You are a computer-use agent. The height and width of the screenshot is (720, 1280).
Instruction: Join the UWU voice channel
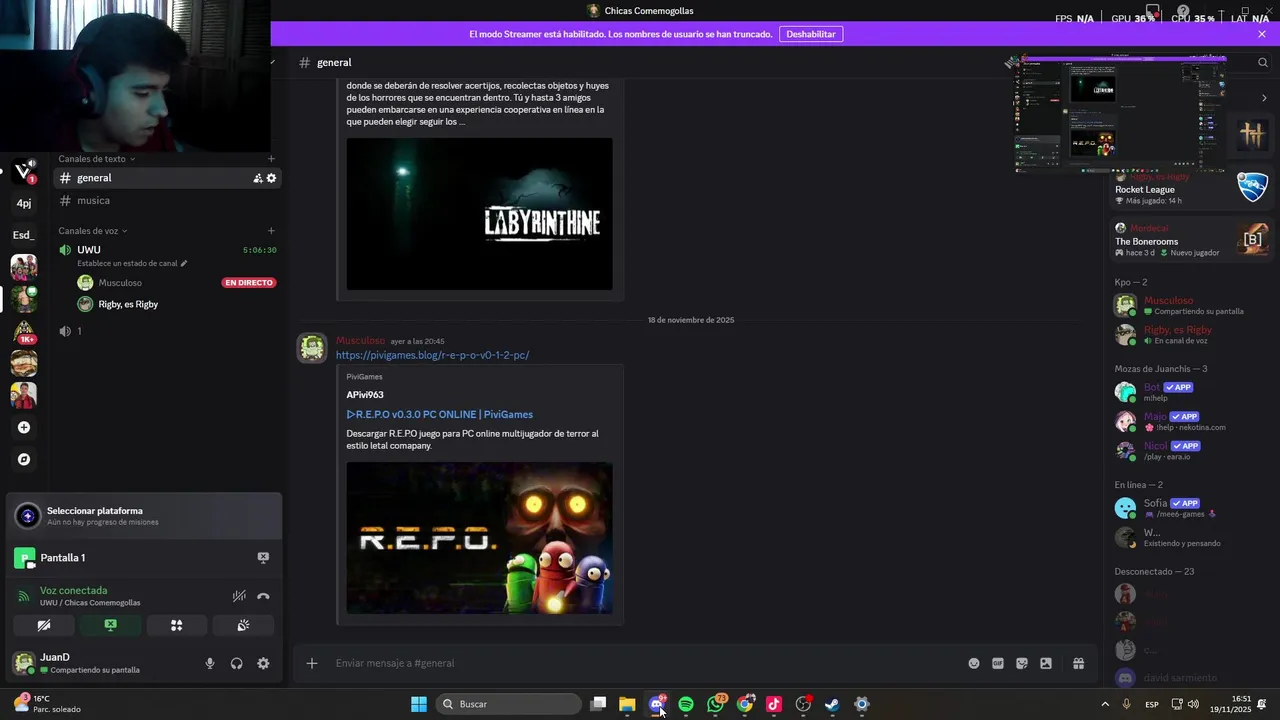click(166, 250)
